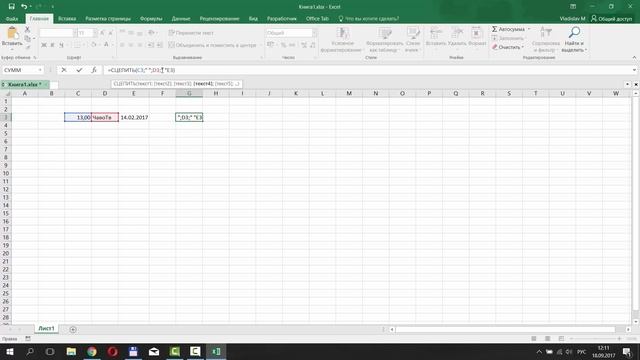Select the Лист1 sheet tab
This screenshot has width=640, height=360.
[46, 329]
